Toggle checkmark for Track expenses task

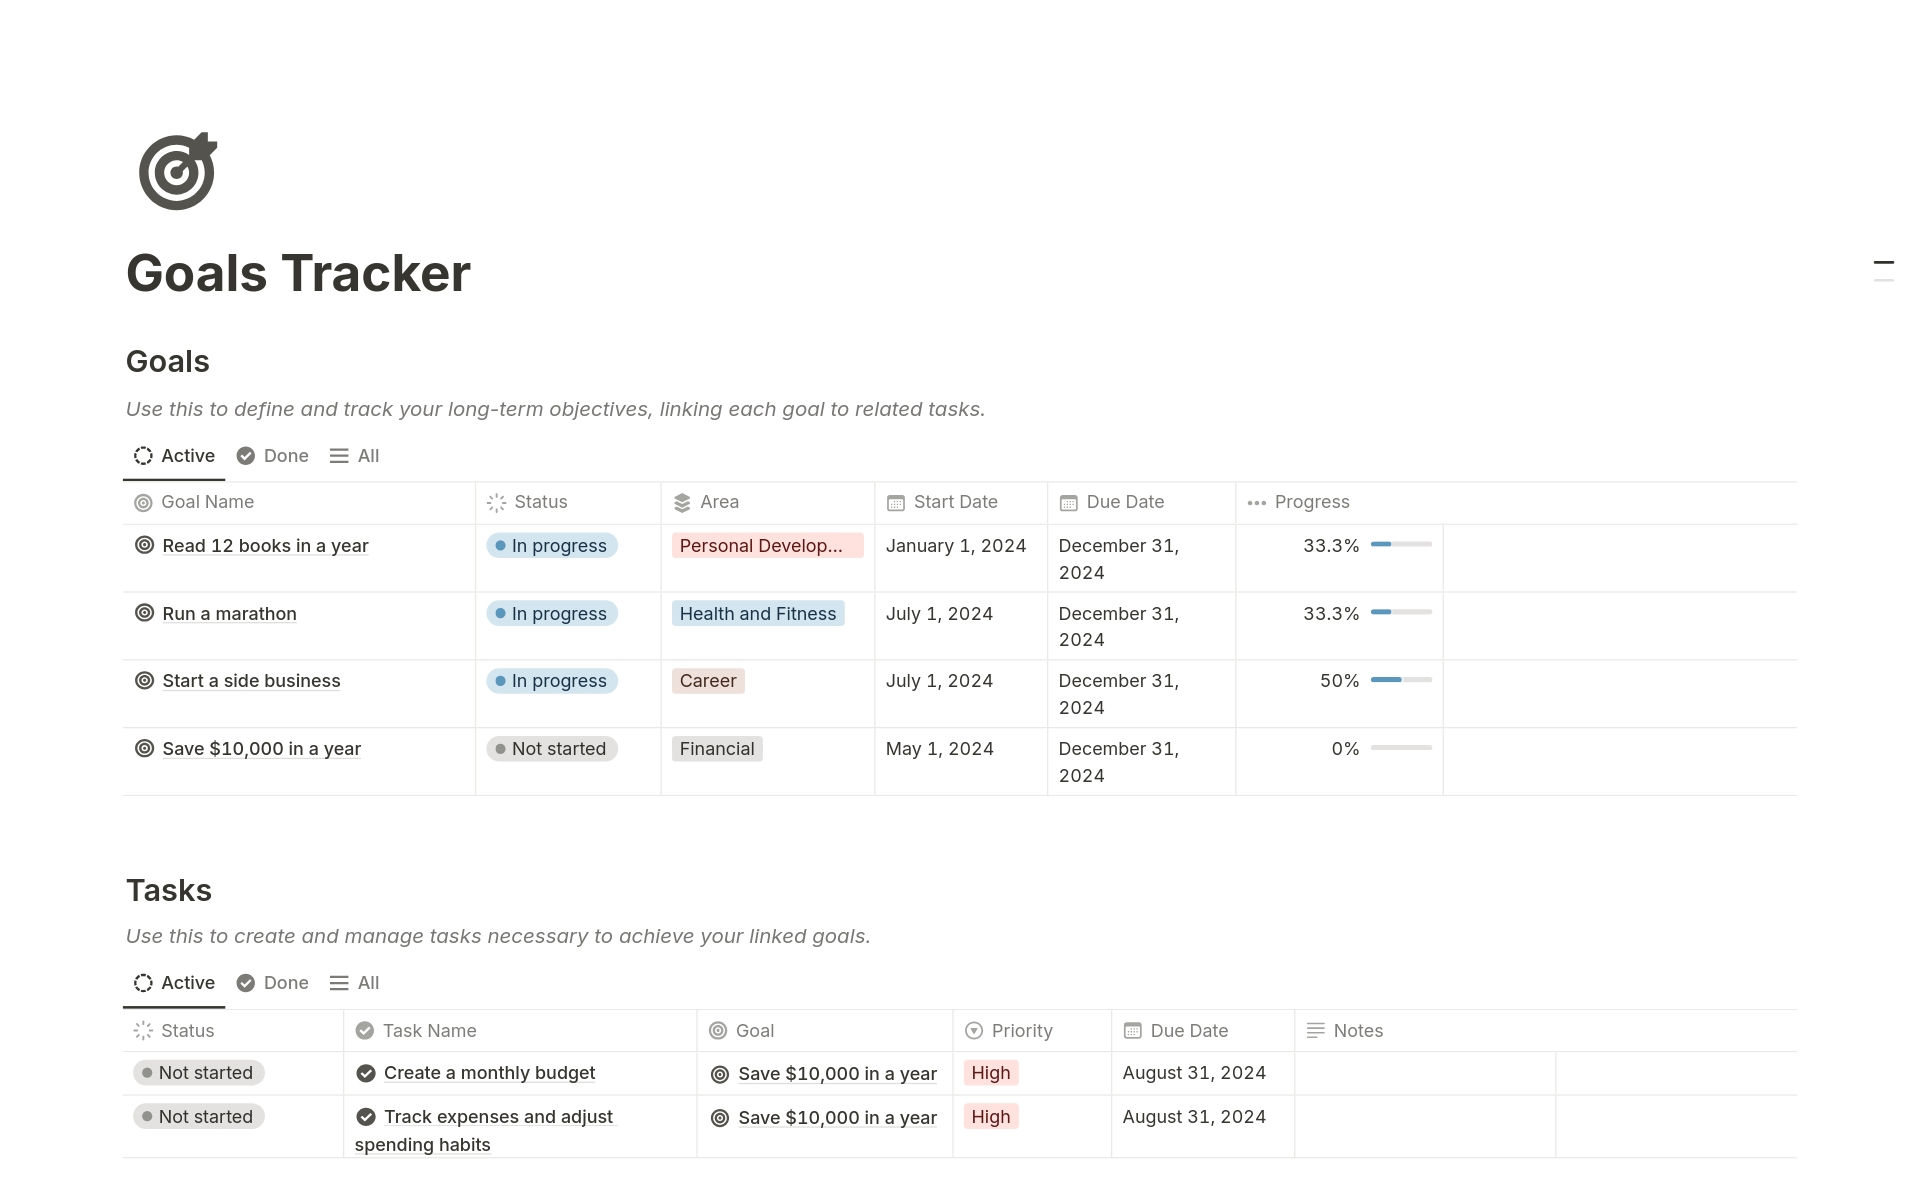click(x=366, y=1117)
